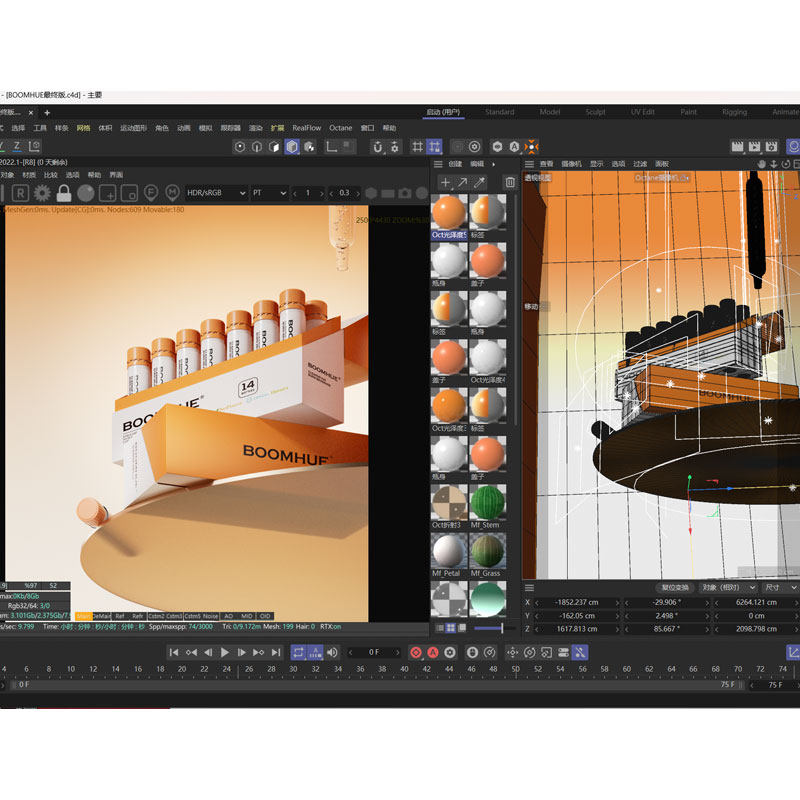
Task: Switch to the UV Edit layout tab
Action: (642, 112)
